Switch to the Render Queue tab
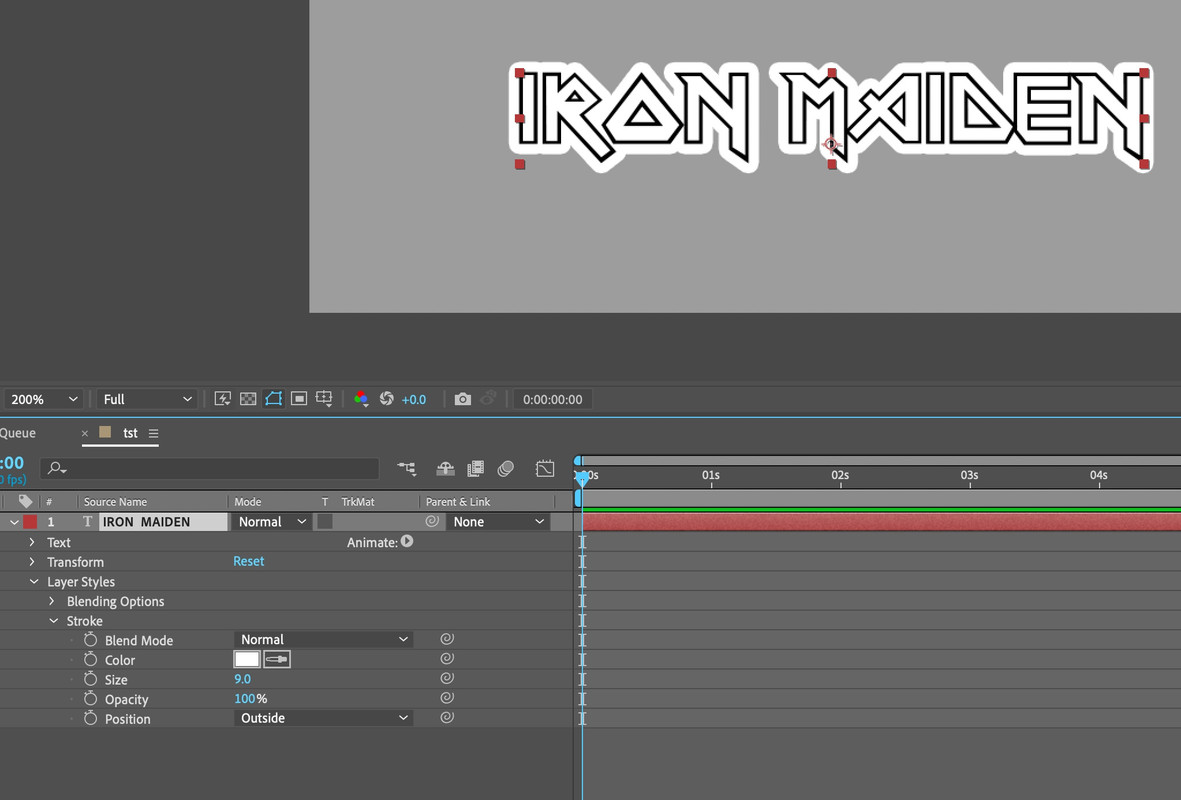Viewport: 1181px width, 800px height. tap(18, 433)
